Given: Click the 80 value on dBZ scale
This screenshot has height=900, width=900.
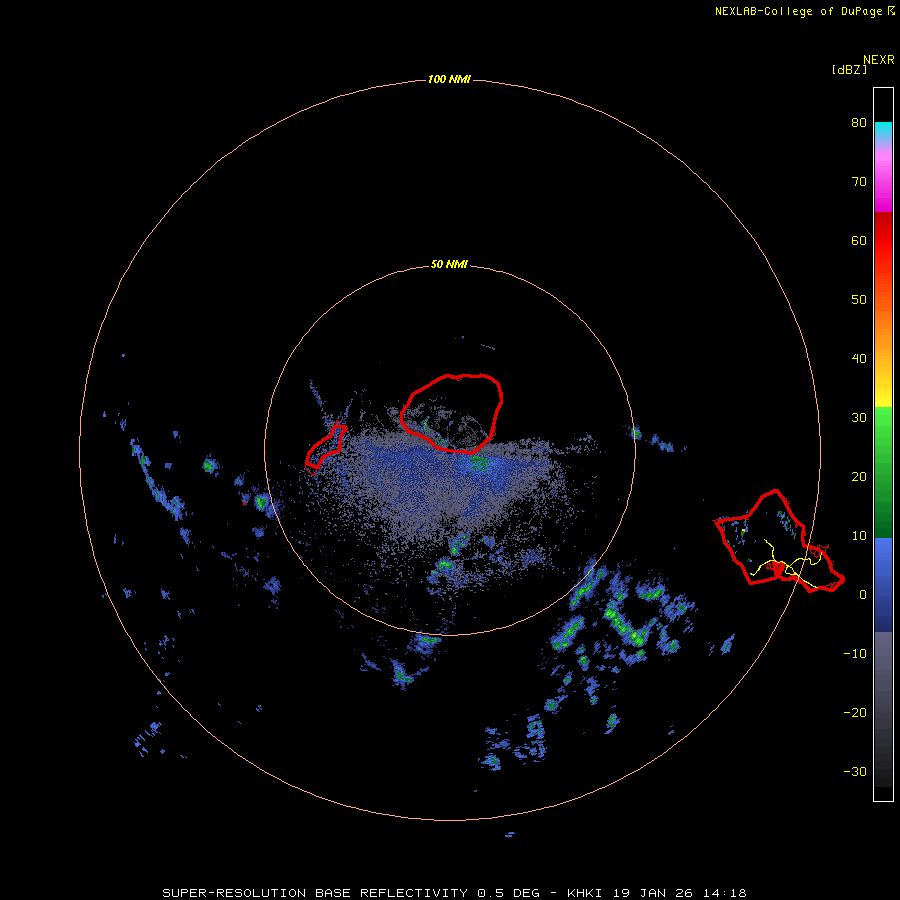Looking at the screenshot, I should click(x=859, y=123).
